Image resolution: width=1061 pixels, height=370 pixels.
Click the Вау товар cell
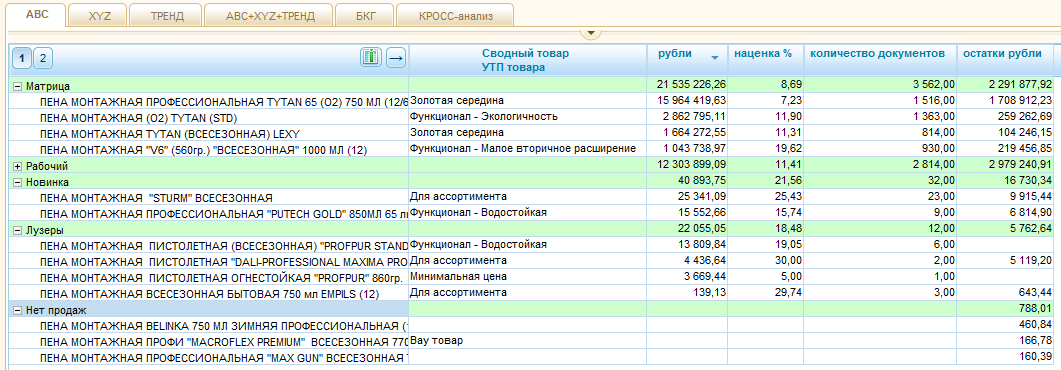click(x=528, y=340)
